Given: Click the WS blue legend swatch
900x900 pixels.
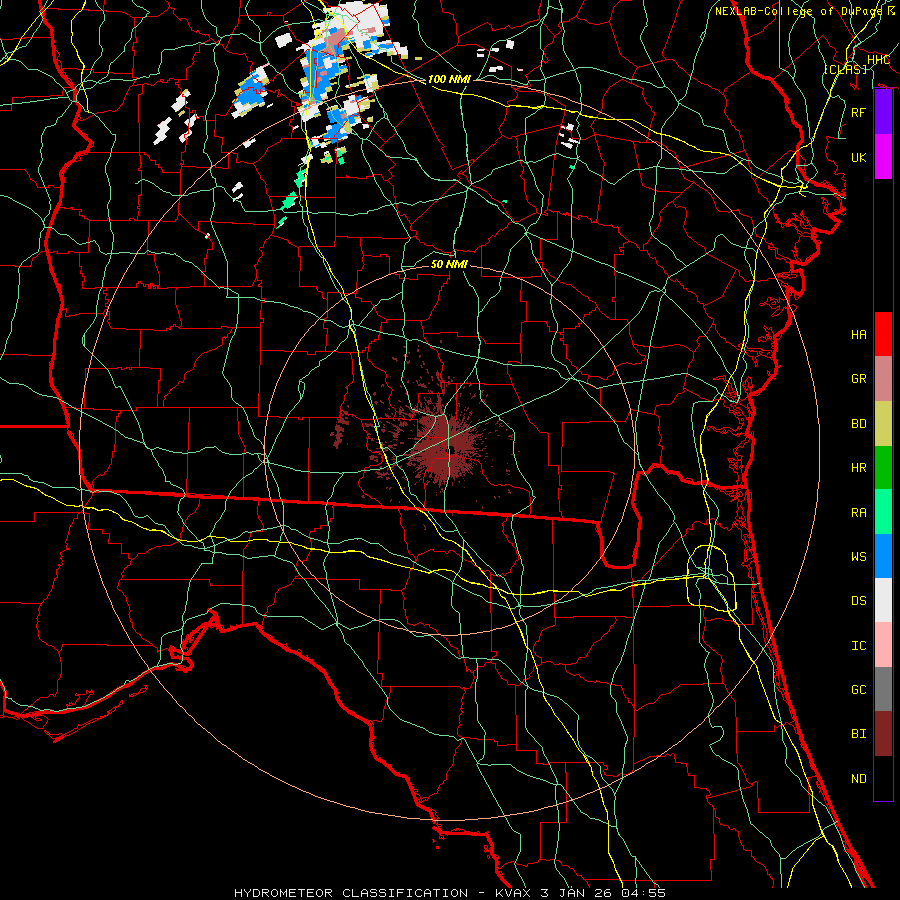Looking at the screenshot, I should coord(883,556).
